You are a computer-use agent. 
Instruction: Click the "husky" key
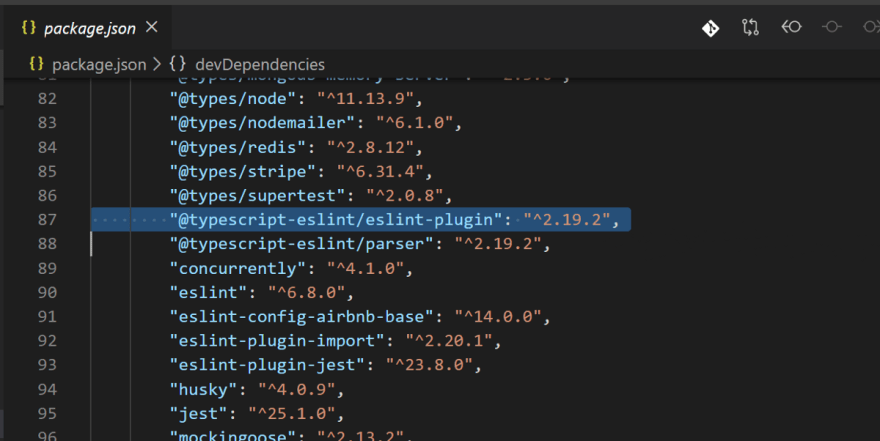pyautogui.click(x=203, y=389)
